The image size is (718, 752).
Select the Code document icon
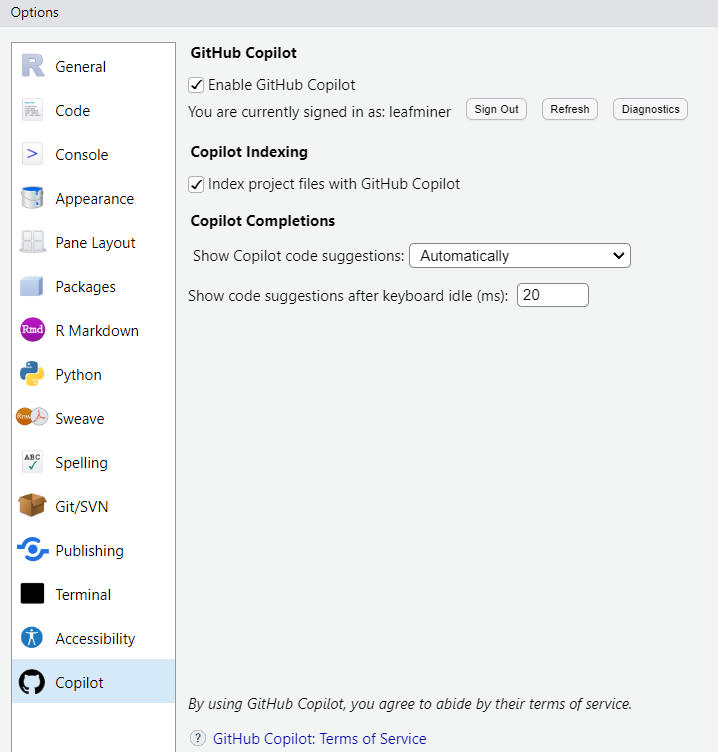point(32,111)
